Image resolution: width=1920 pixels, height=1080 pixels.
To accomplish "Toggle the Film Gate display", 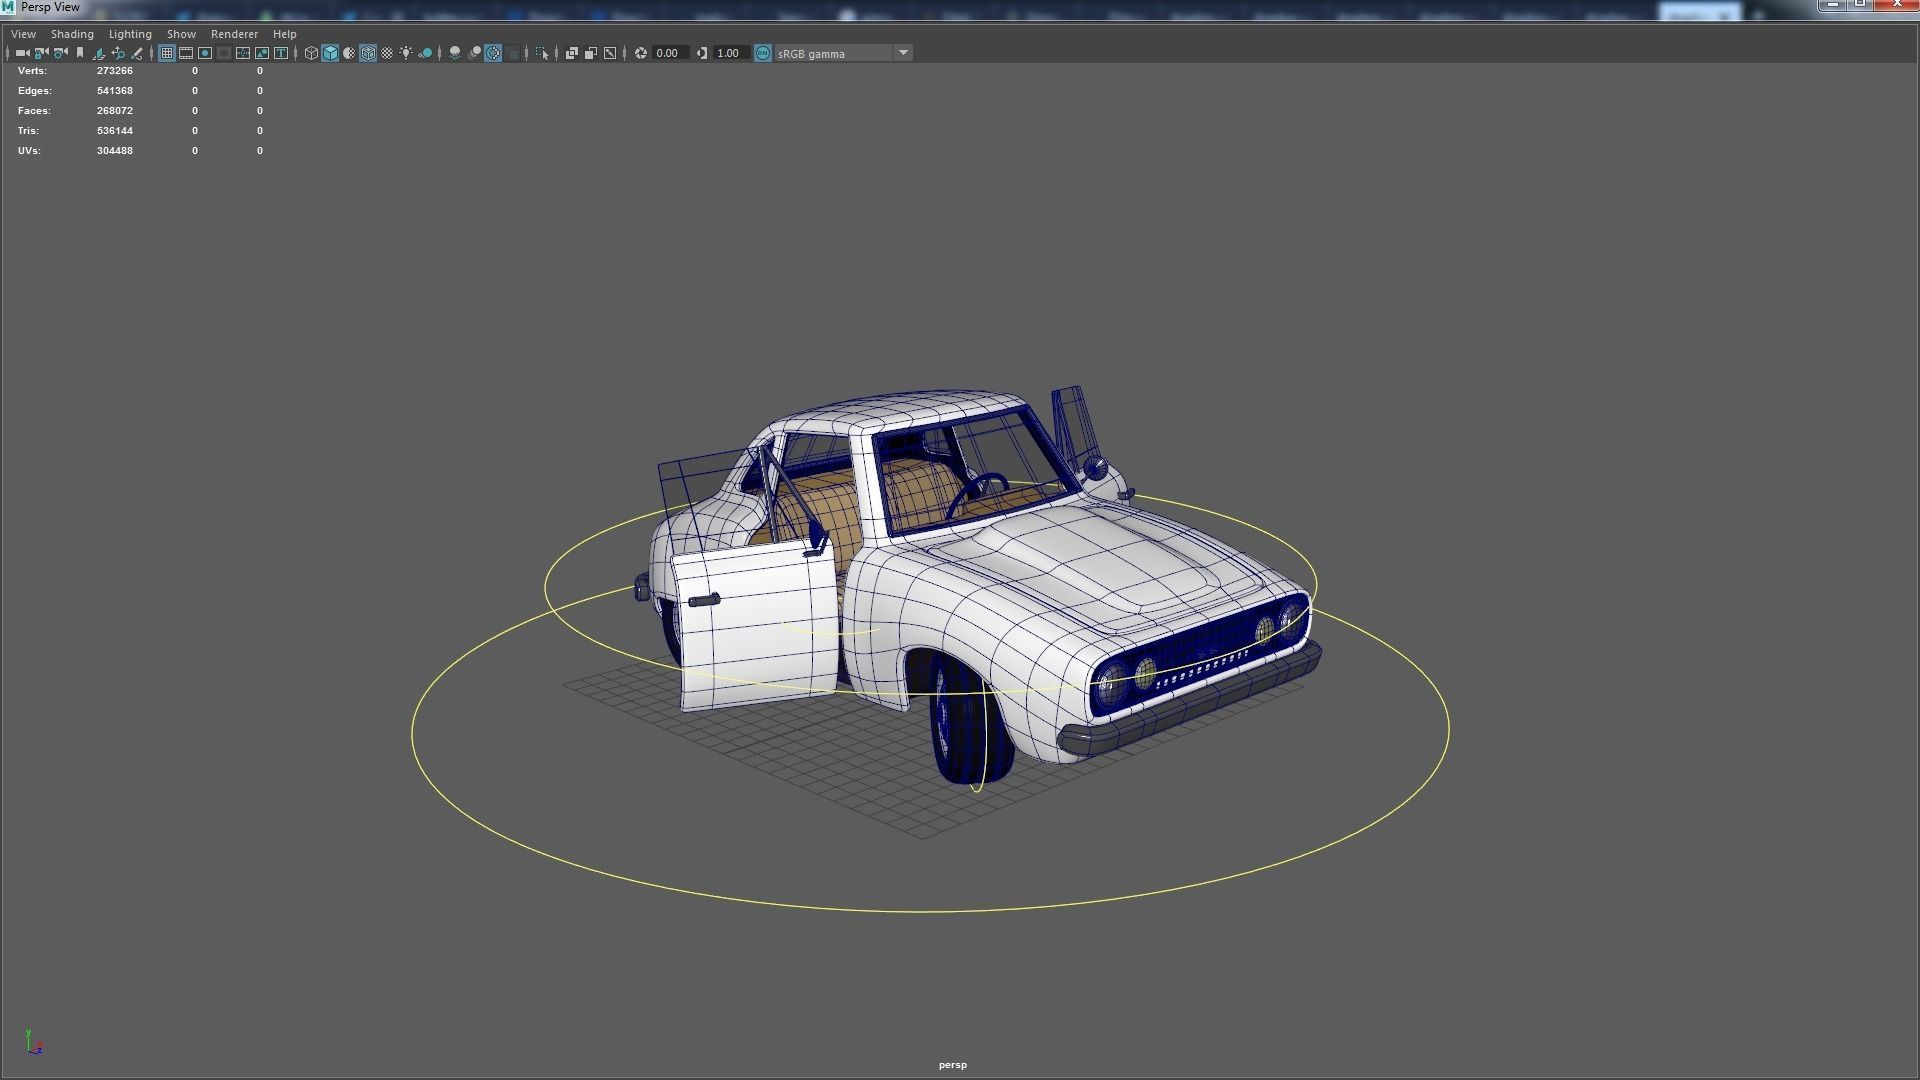I will (186, 53).
